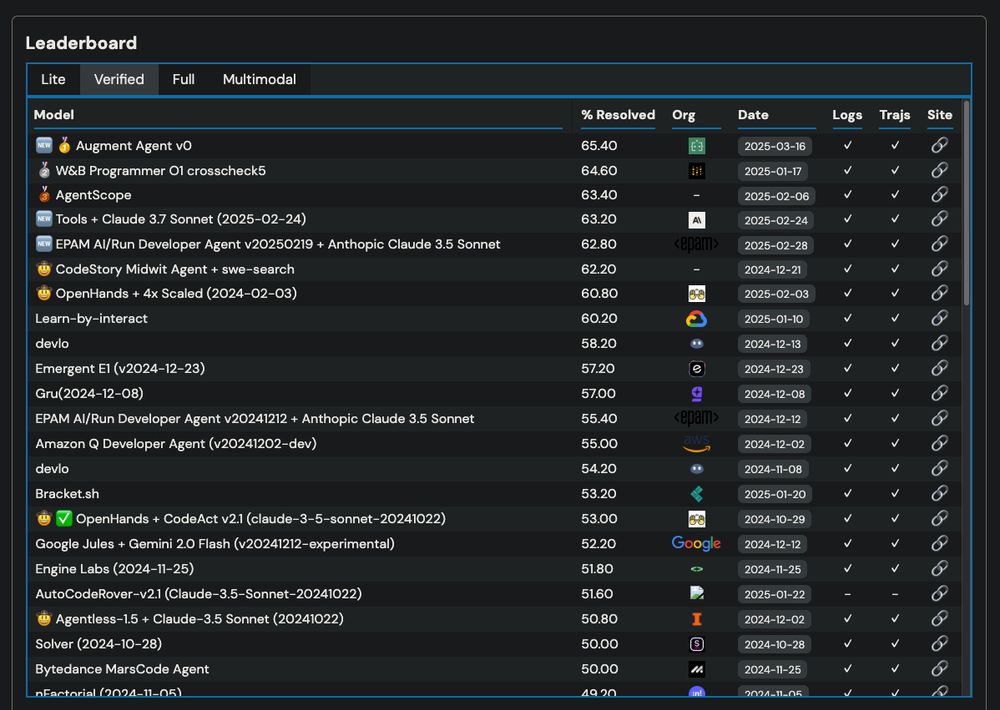Click the Model column header
The width and height of the screenshot is (1000, 710).
tap(54, 115)
